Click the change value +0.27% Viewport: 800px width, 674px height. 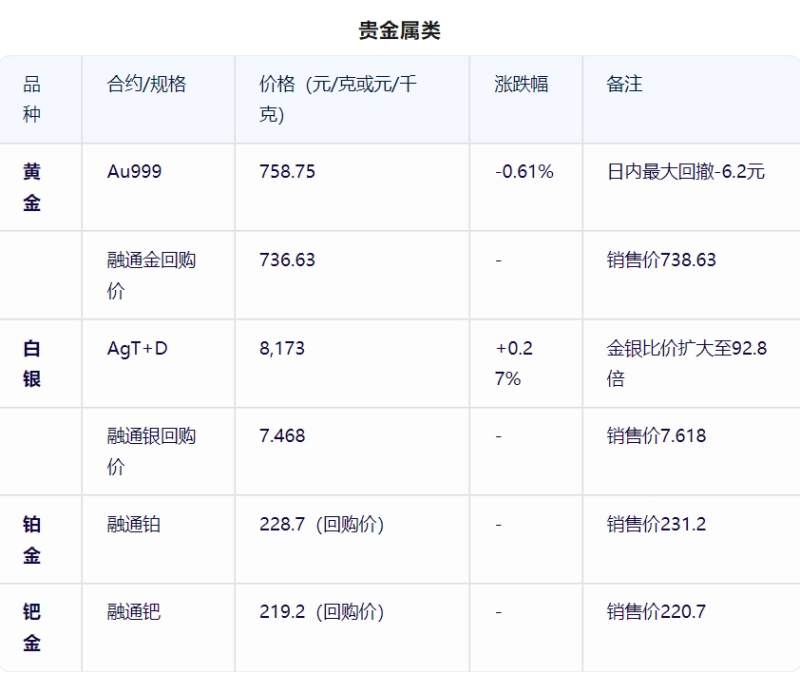(x=514, y=364)
